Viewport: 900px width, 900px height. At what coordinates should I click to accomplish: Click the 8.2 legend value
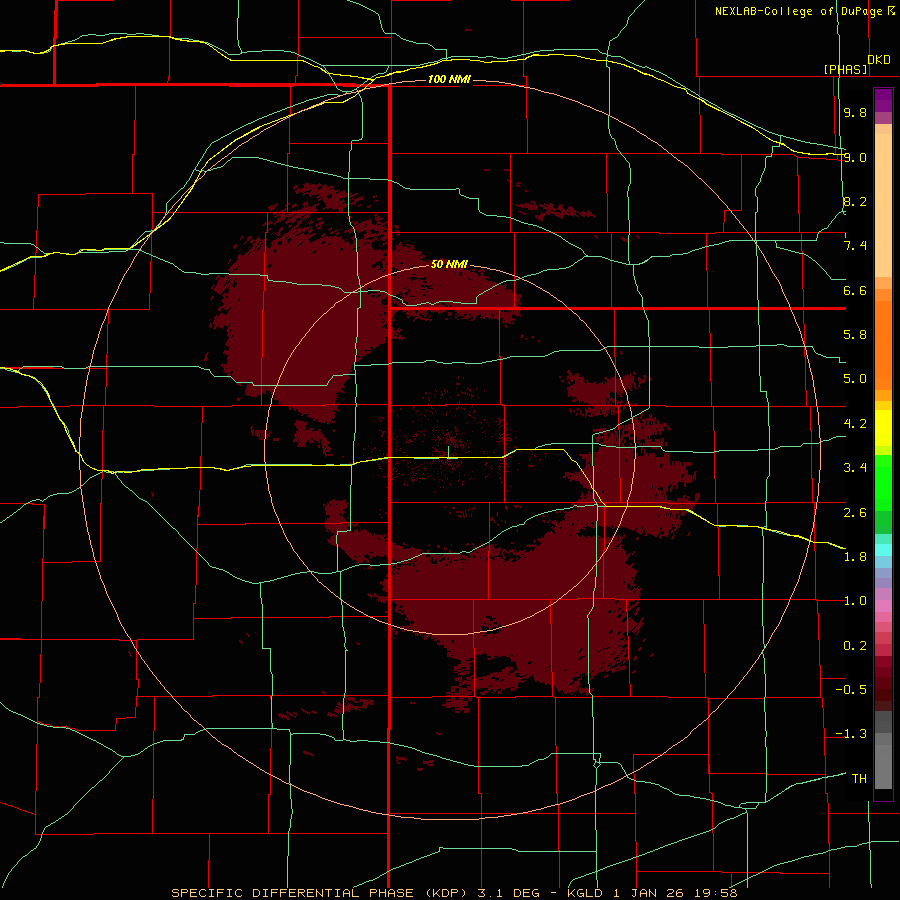pos(855,201)
